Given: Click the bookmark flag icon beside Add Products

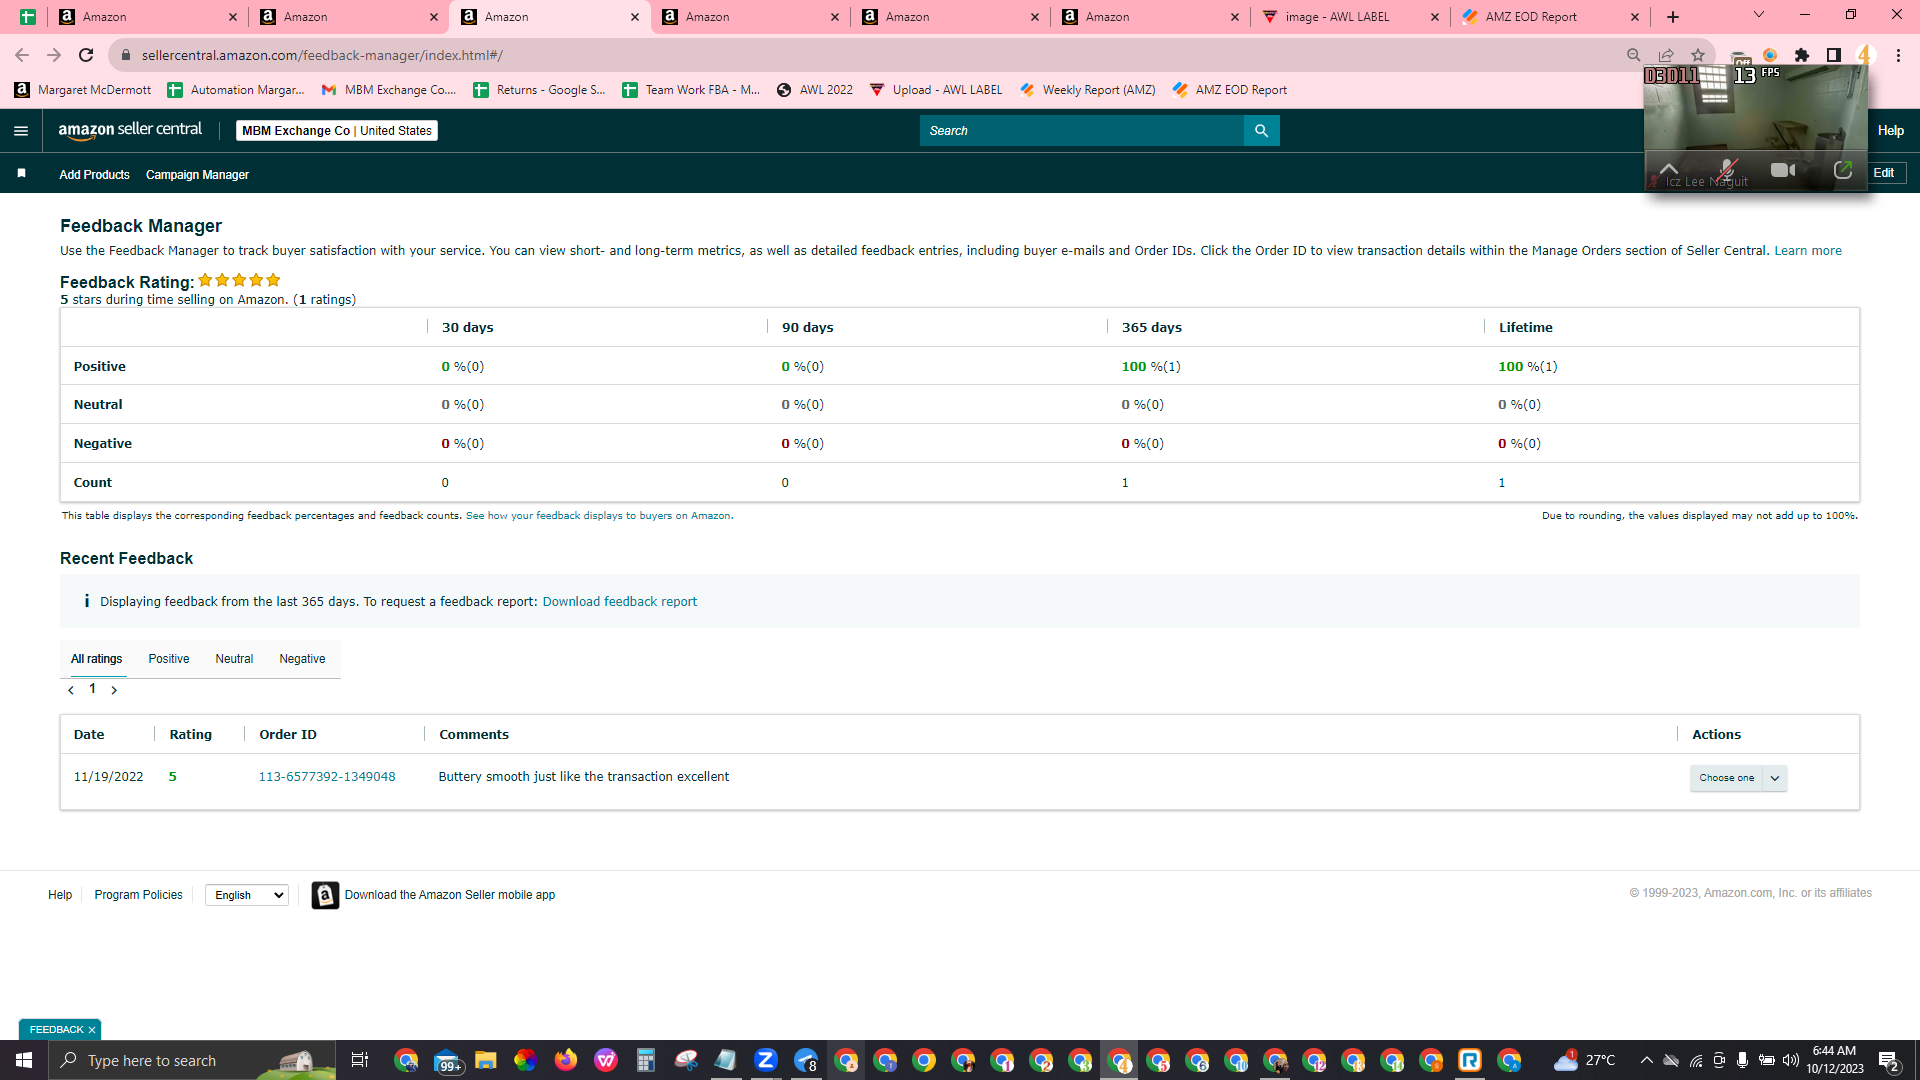Looking at the screenshot, I should click(x=21, y=174).
